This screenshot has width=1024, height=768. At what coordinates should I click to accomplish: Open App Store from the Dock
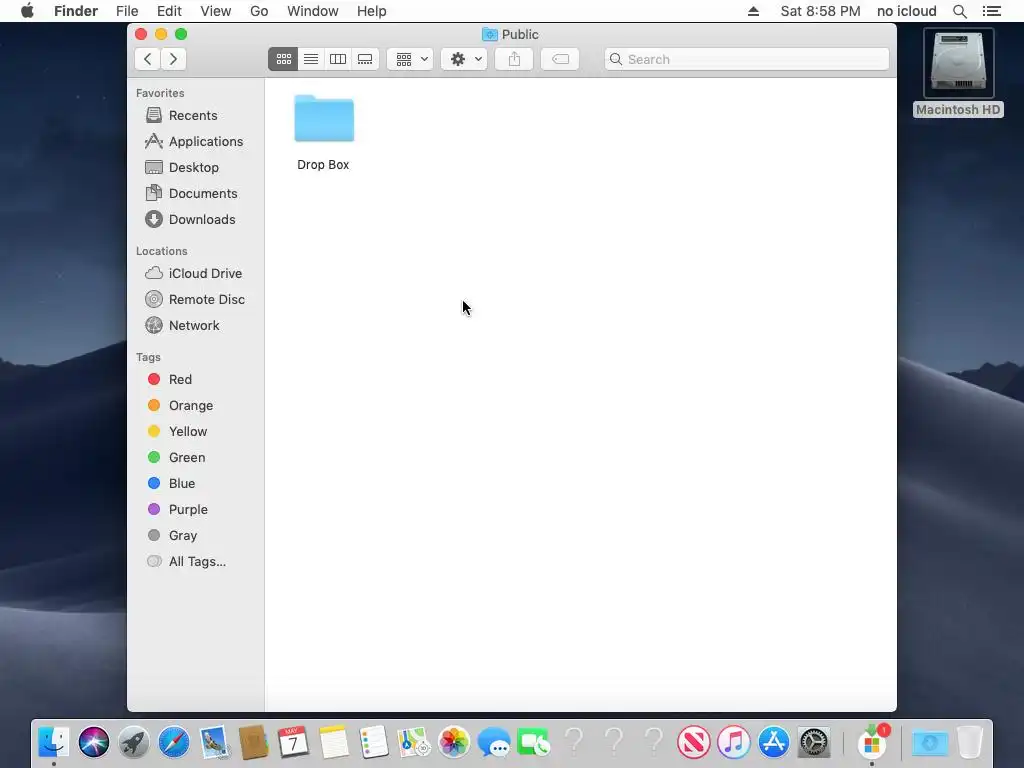774,743
